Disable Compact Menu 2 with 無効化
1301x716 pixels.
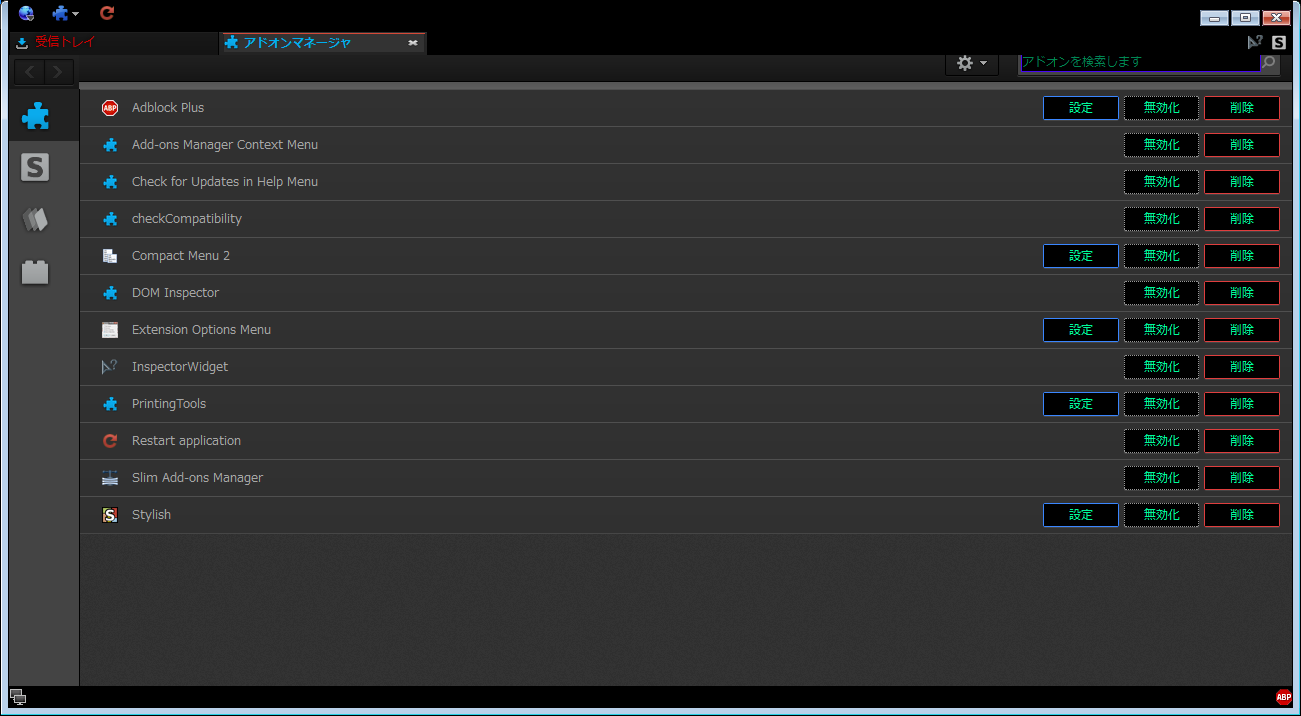point(1161,256)
